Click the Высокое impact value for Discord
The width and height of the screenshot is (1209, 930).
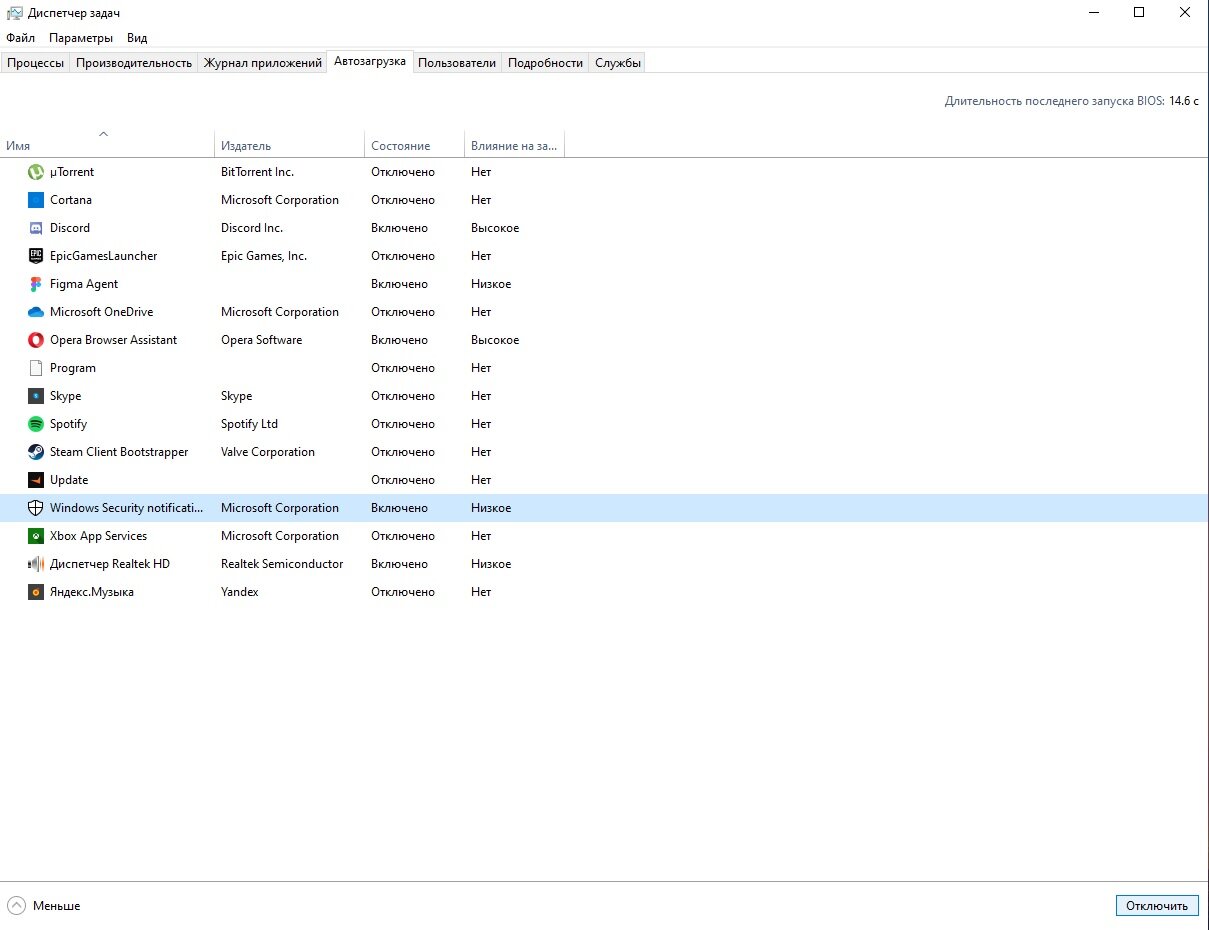[x=495, y=228]
